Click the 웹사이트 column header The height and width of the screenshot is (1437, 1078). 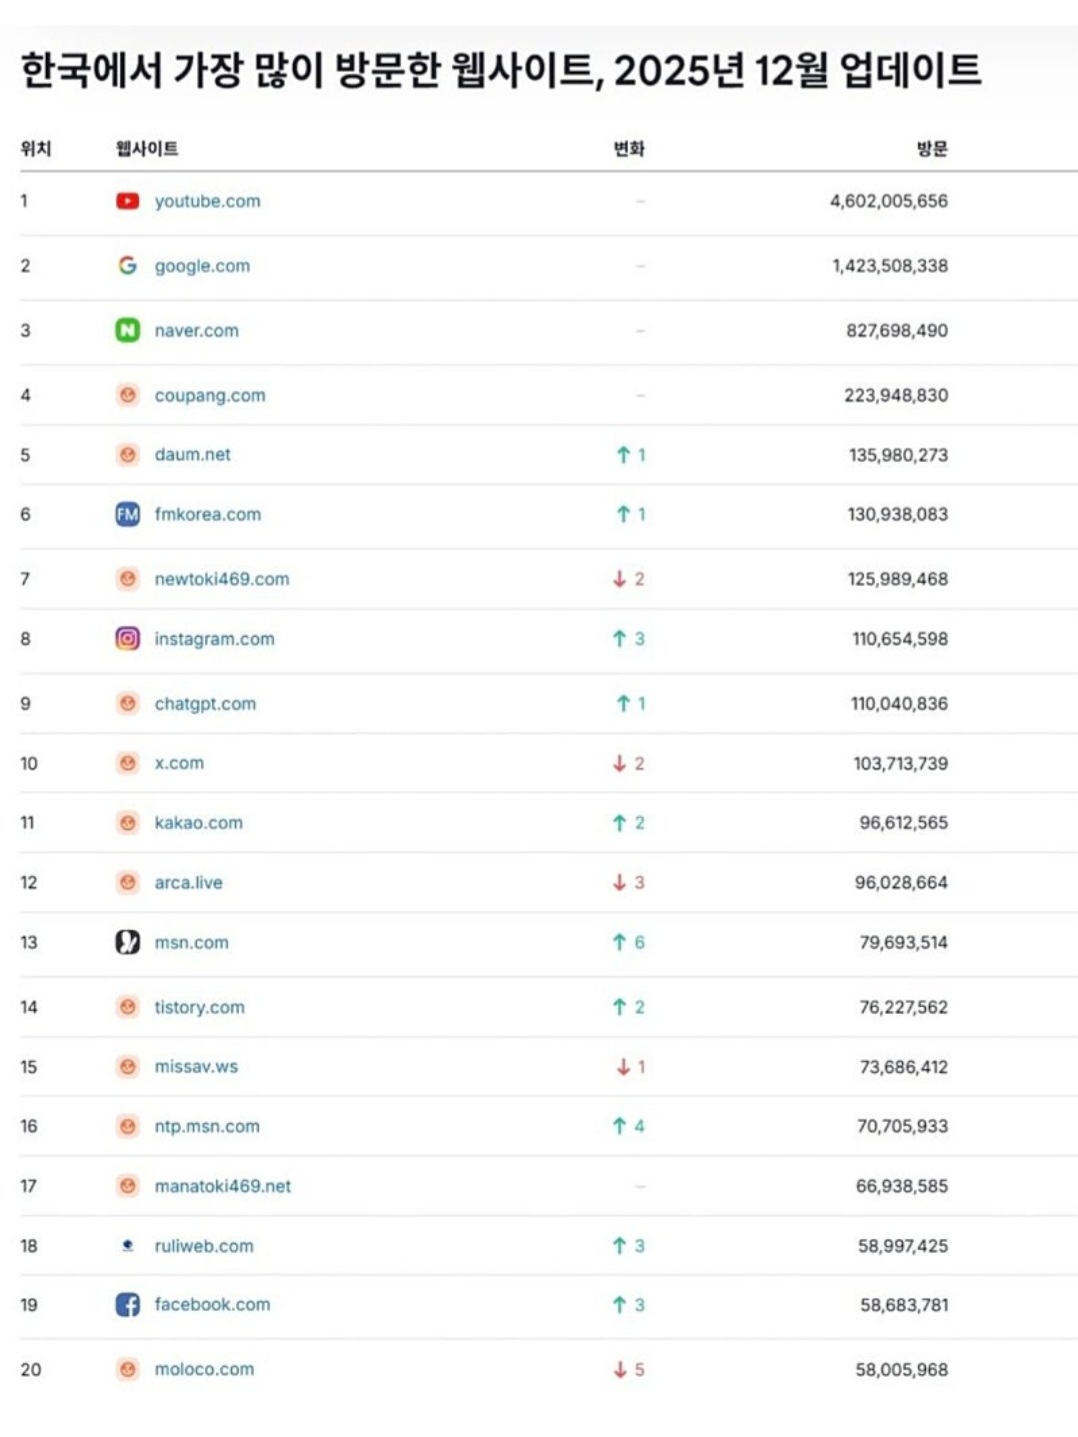point(147,149)
